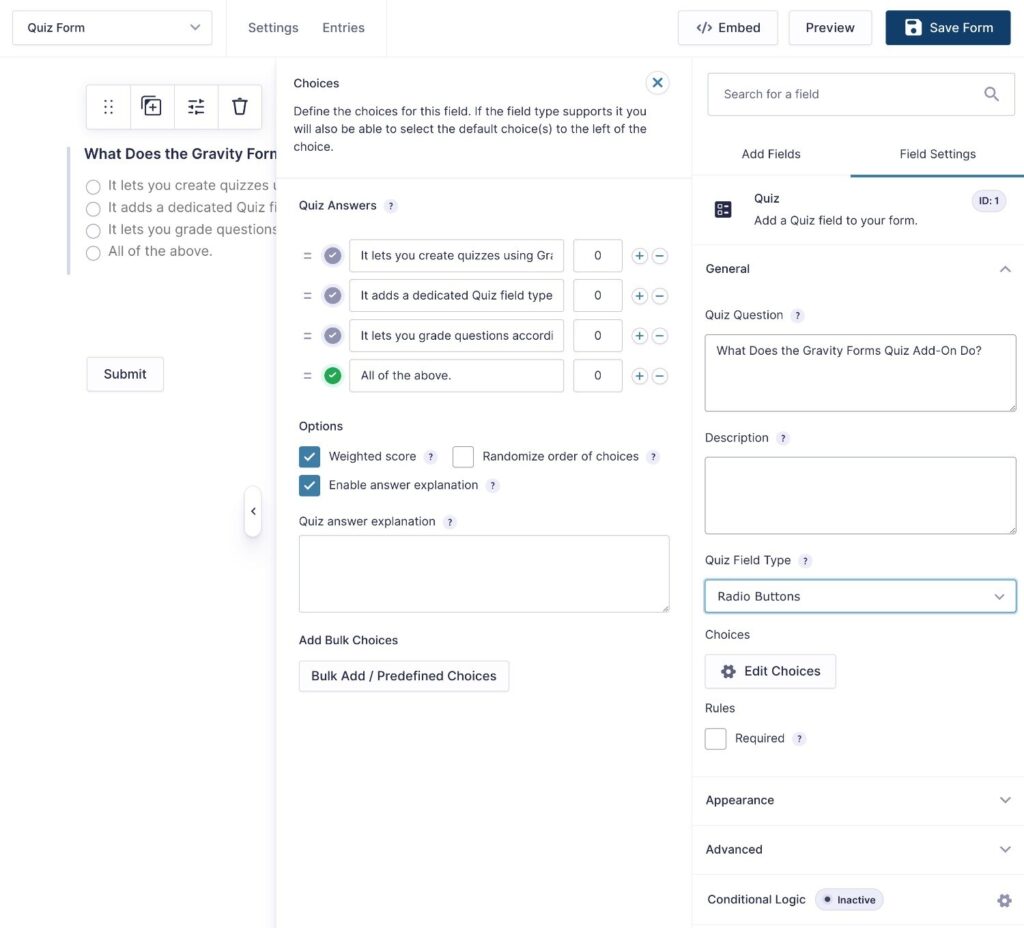Check the Required rule checkbox
Image resolution: width=1024 pixels, height=928 pixels.
click(x=715, y=738)
